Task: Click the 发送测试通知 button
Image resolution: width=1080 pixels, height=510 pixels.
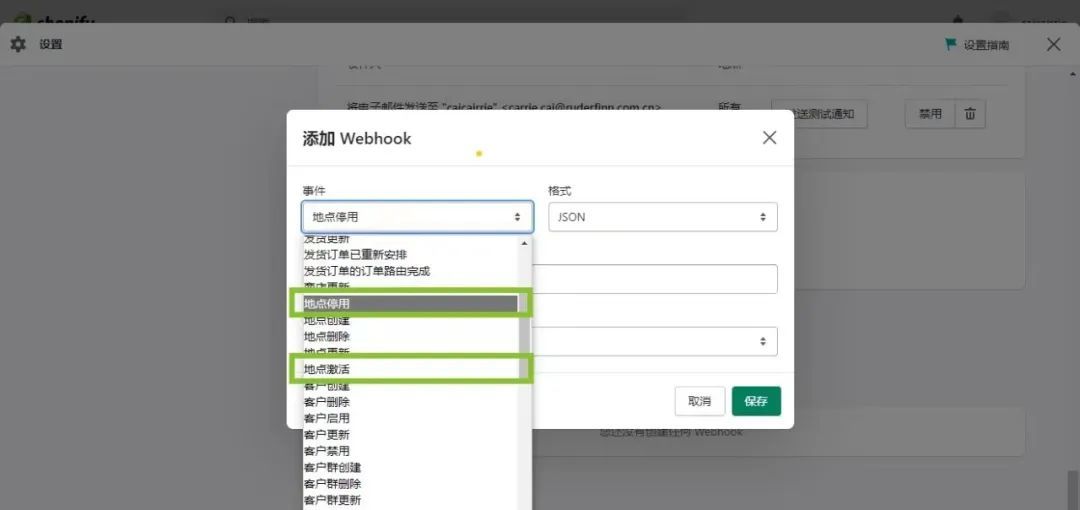Action: point(820,114)
